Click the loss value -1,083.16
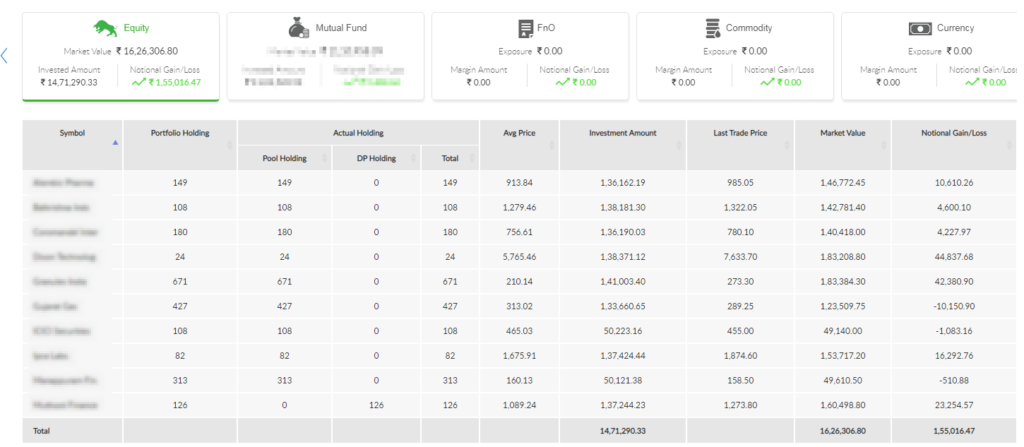The image size is (1024, 447). (x=954, y=331)
